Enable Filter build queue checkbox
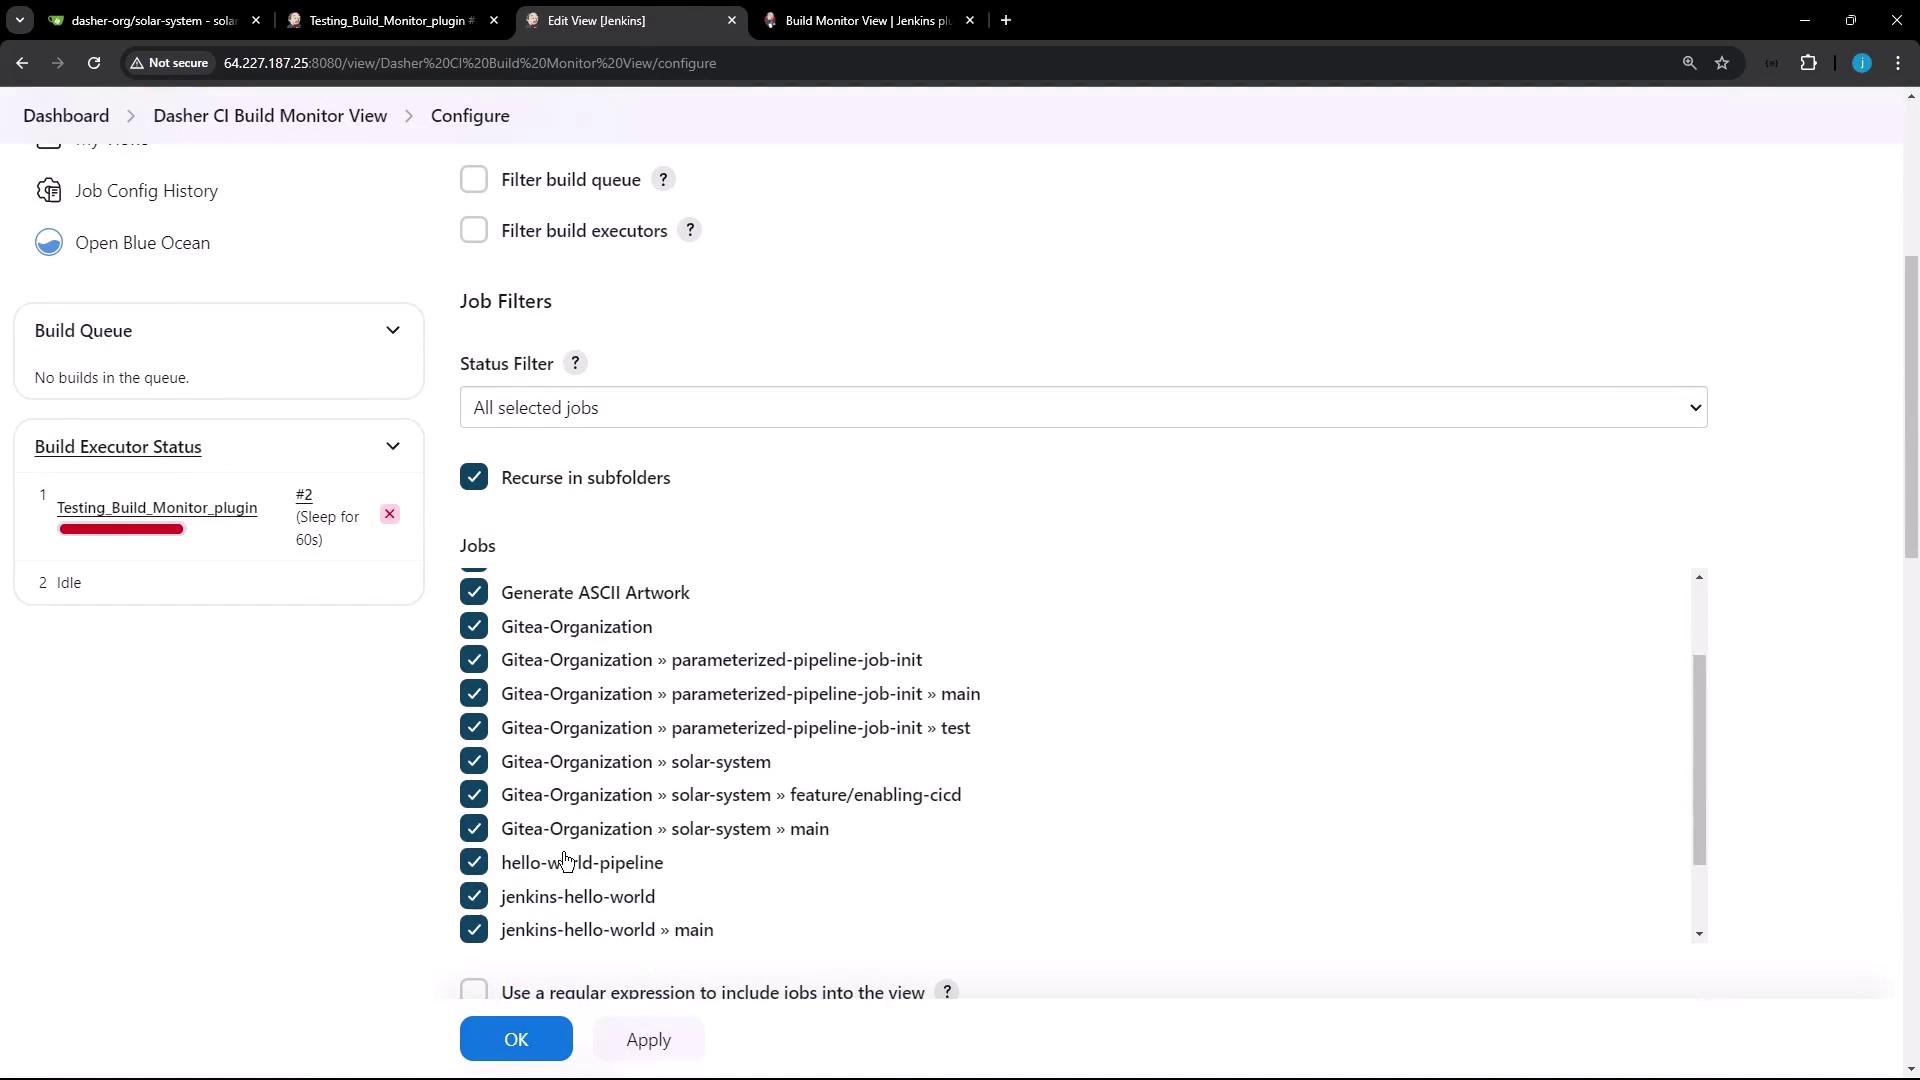This screenshot has width=1920, height=1080. (474, 179)
